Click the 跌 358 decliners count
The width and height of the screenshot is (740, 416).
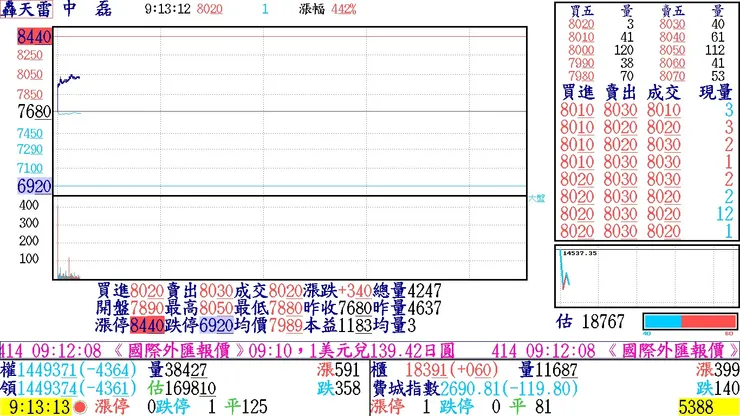tap(338, 389)
